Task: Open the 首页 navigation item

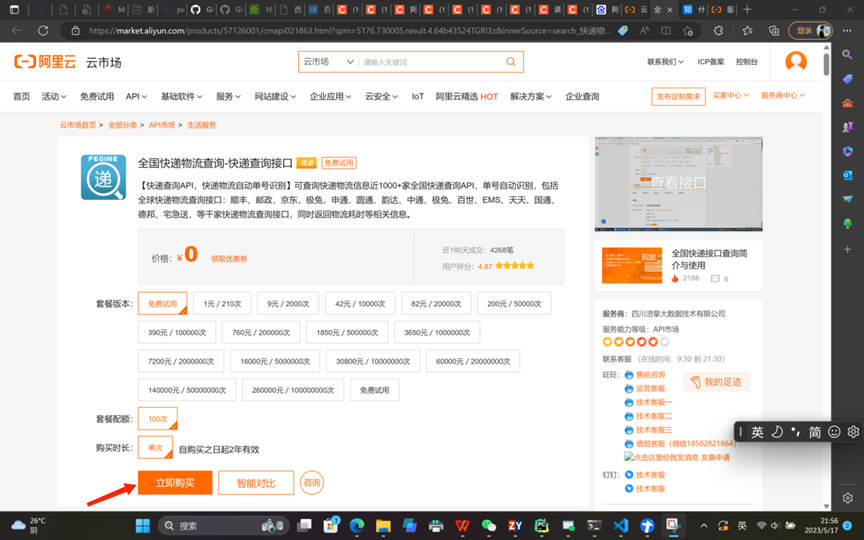Action: (x=21, y=96)
